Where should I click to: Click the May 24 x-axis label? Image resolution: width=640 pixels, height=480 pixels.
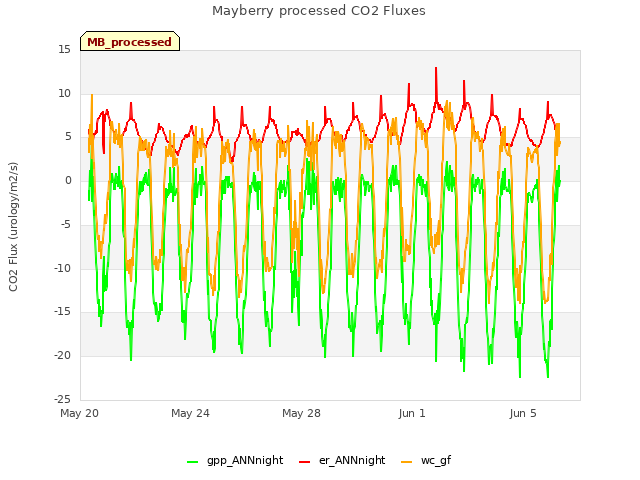190,413
